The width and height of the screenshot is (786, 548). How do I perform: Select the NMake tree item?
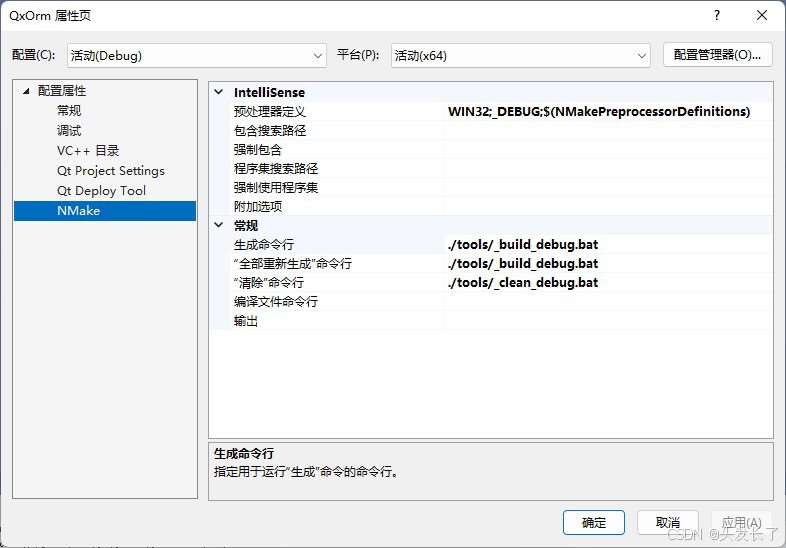click(105, 211)
